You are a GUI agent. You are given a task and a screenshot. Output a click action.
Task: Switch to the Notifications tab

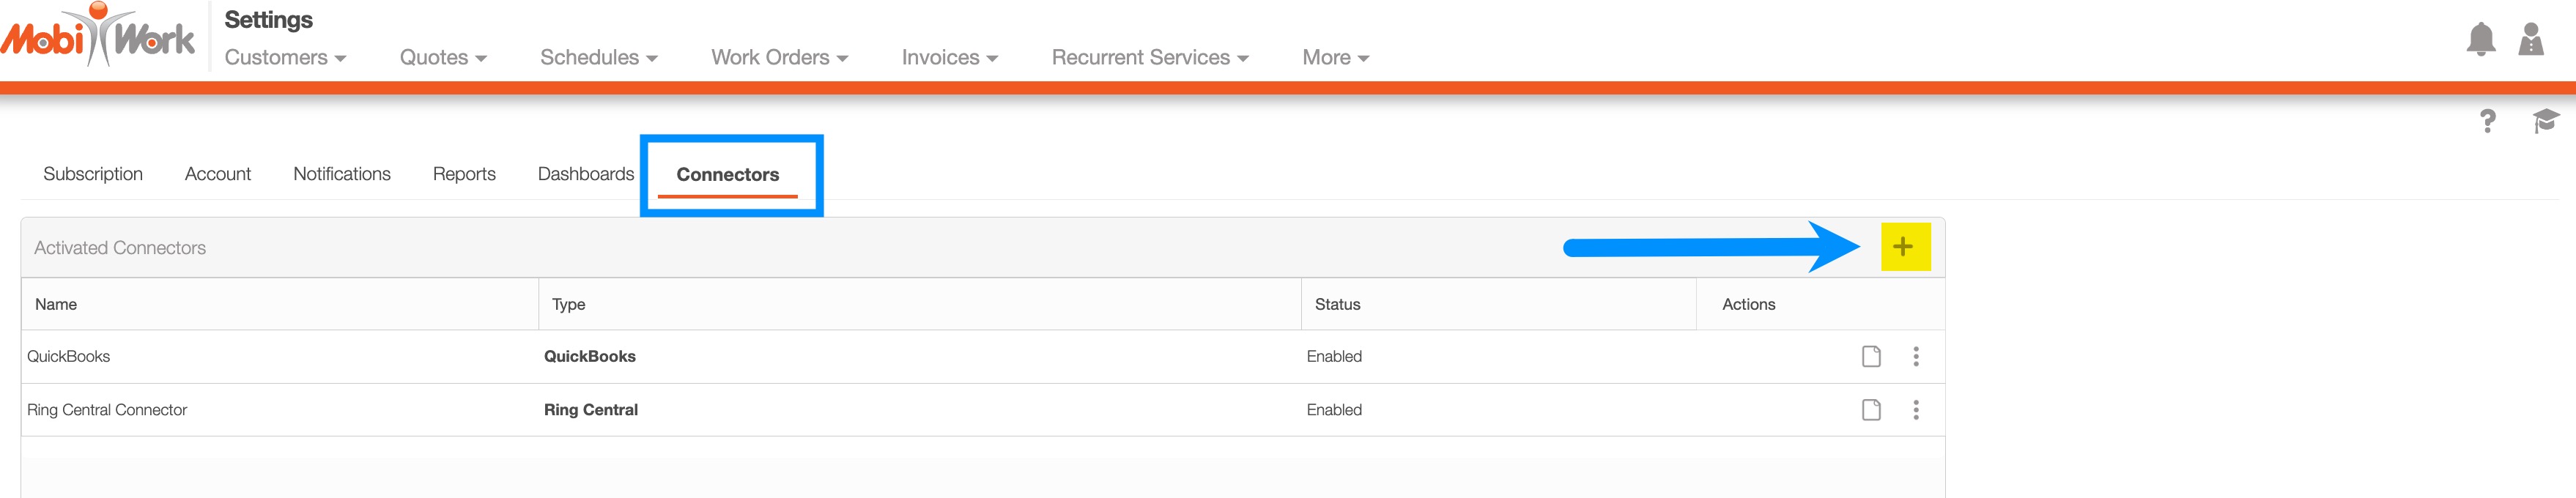pyautogui.click(x=342, y=174)
